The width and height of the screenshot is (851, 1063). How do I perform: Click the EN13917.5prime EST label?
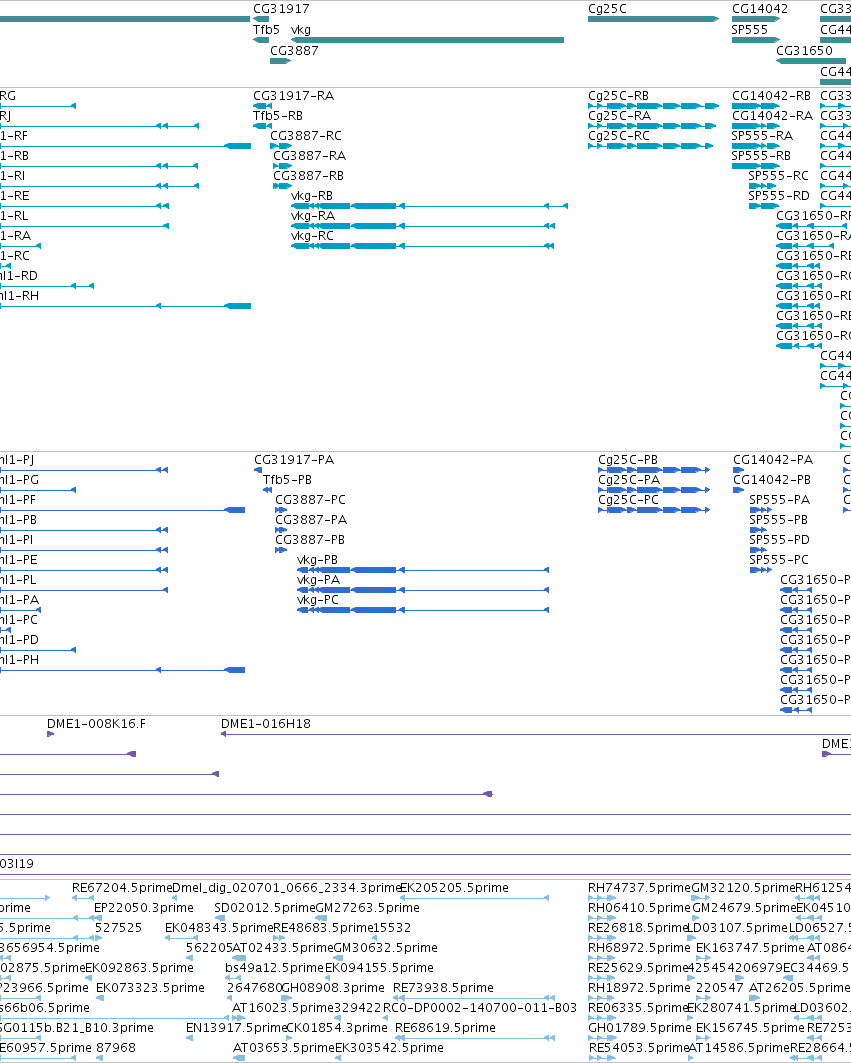pos(237,1028)
